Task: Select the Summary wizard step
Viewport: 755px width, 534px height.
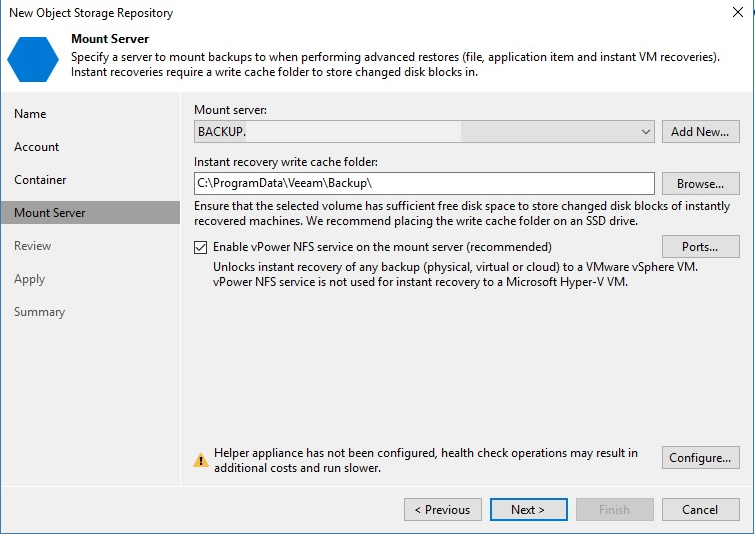Action: (39, 312)
